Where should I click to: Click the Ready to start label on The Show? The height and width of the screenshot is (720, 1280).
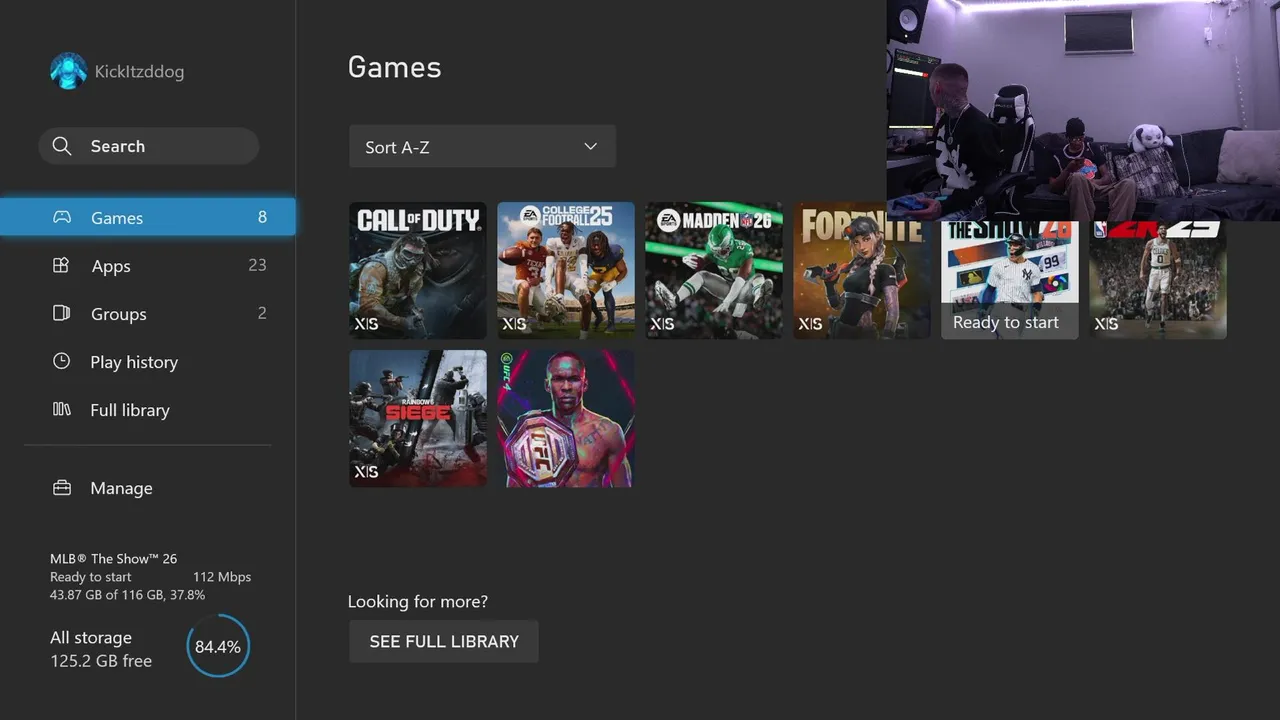(1006, 322)
